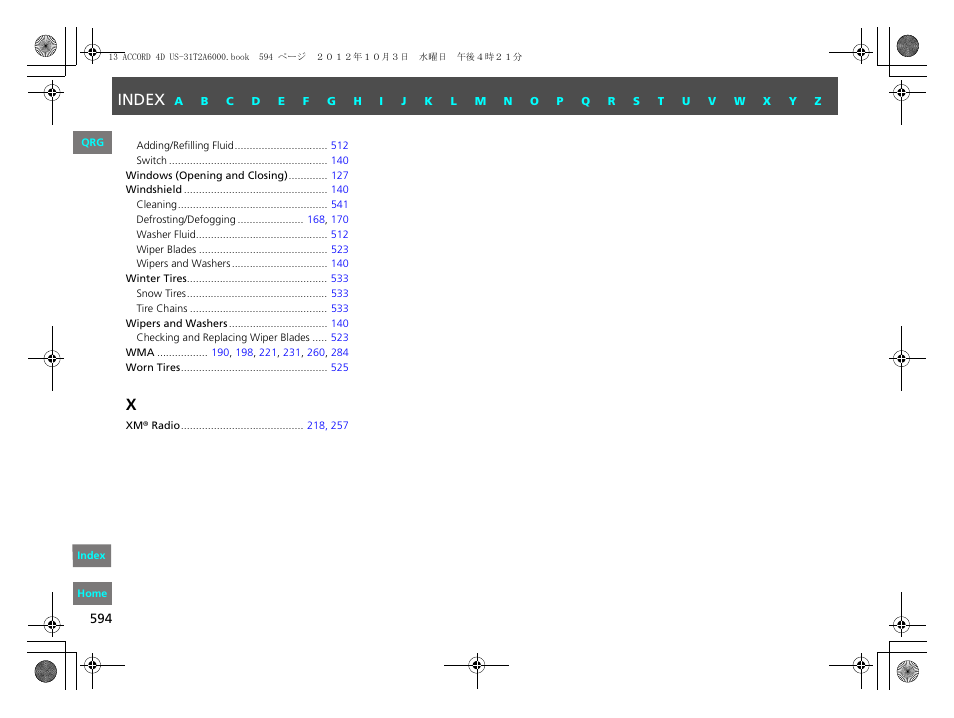The width and height of the screenshot is (954, 718).
Task: Open page 541 for Cleaning entry
Action: click(x=339, y=204)
